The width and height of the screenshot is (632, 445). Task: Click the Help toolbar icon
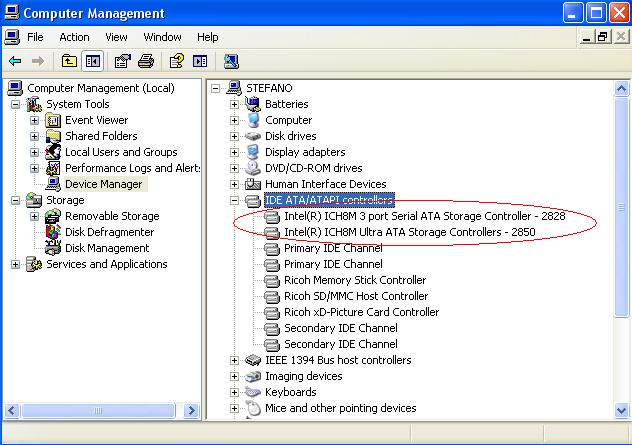tap(177, 61)
